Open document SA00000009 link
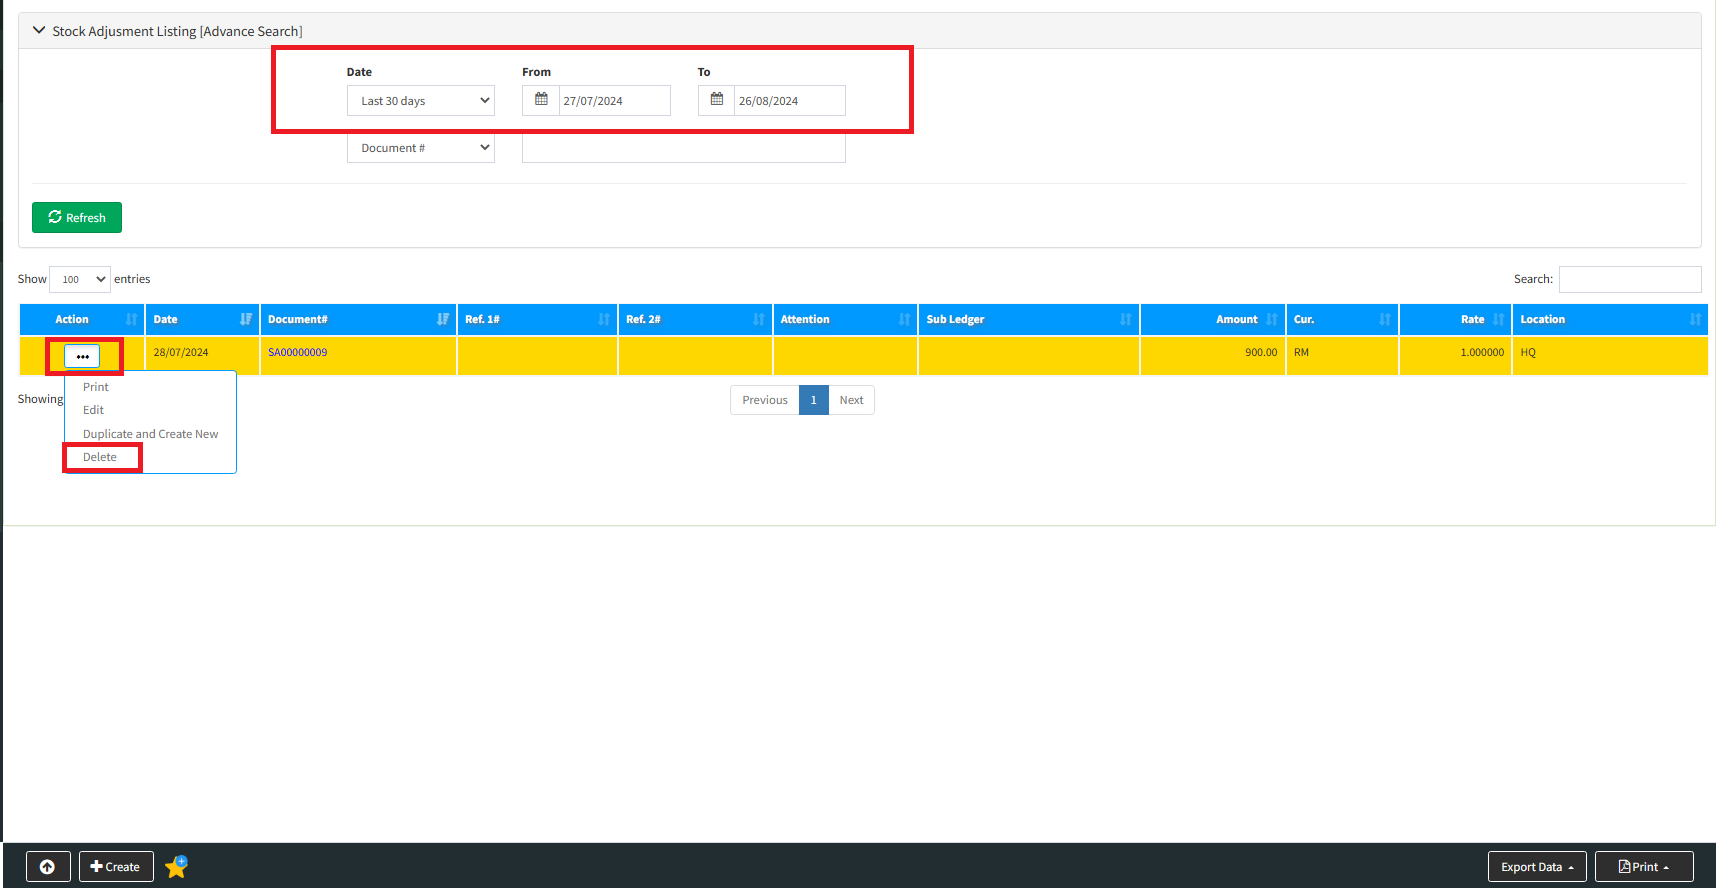Screen dimensions: 1716x888 [297, 352]
